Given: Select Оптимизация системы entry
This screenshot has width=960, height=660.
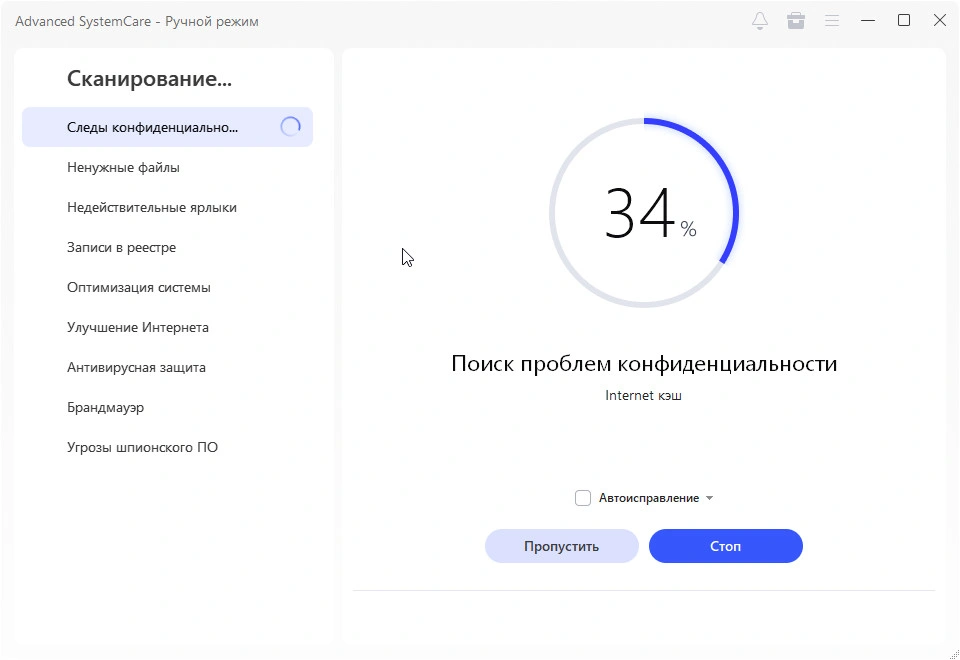Looking at the screenshot, I should pyautogui.click(x=139, y=287).
